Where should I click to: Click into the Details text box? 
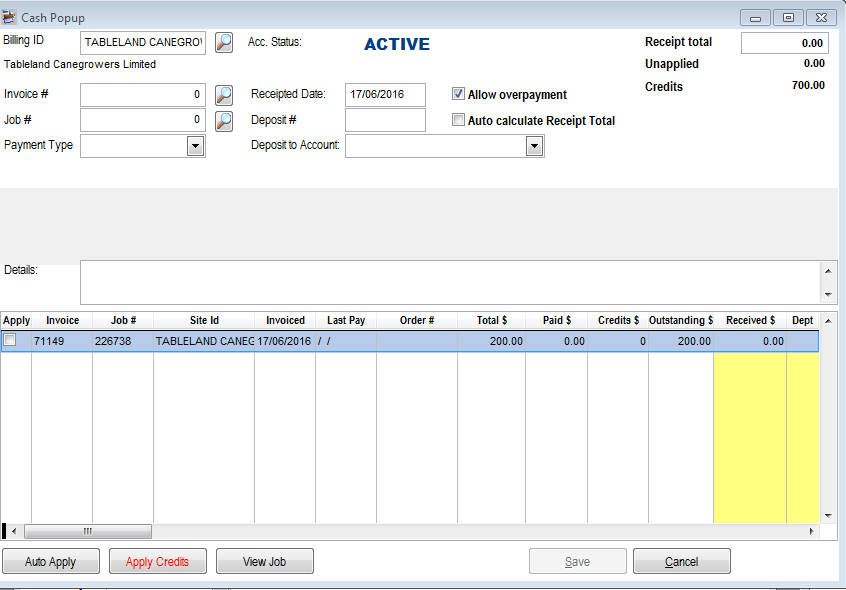coord(450,282)
